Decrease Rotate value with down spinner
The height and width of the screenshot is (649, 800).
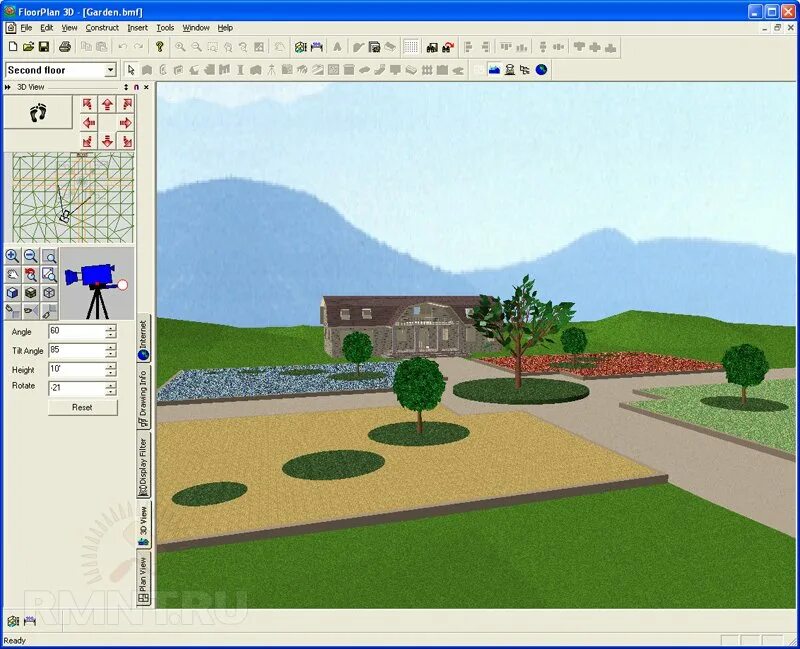[x=111, y=392]
